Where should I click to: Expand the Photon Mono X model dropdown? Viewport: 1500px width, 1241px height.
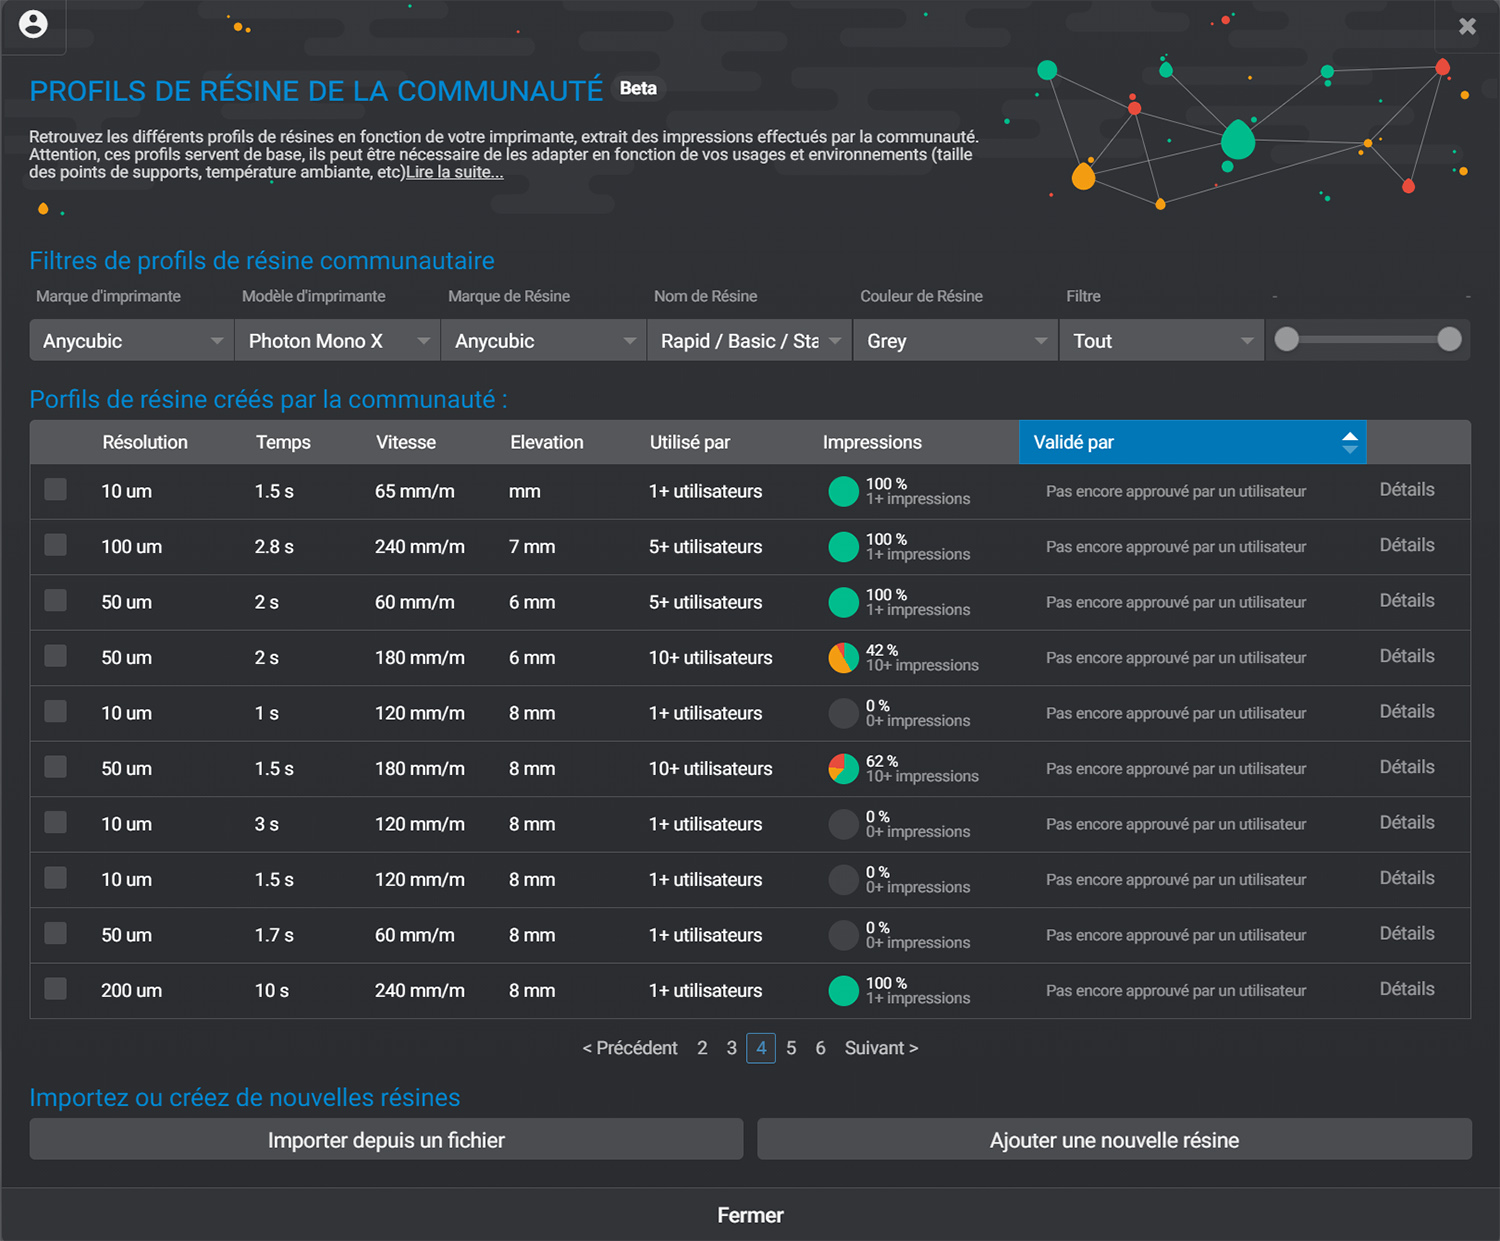tap(337, 341)
